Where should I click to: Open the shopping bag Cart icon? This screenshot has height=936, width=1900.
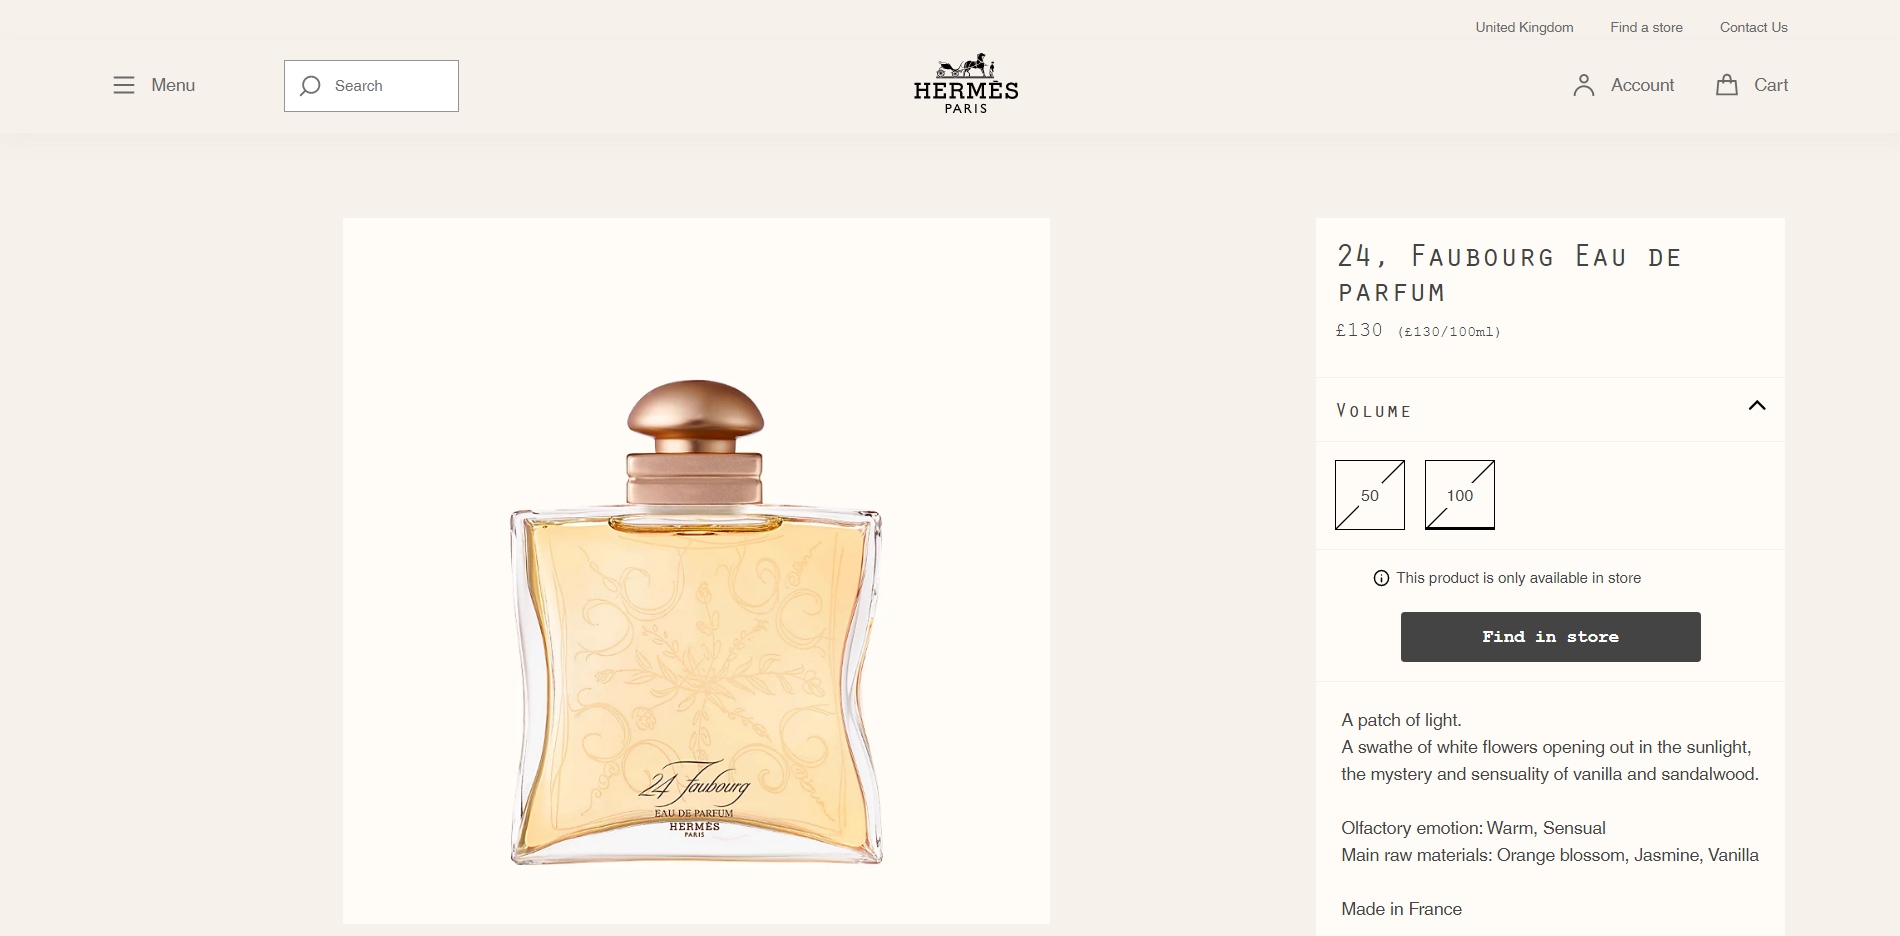[x=1727, y=85]
